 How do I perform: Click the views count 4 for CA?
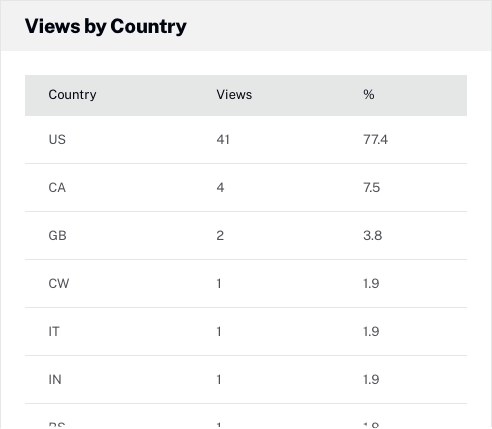220,188
